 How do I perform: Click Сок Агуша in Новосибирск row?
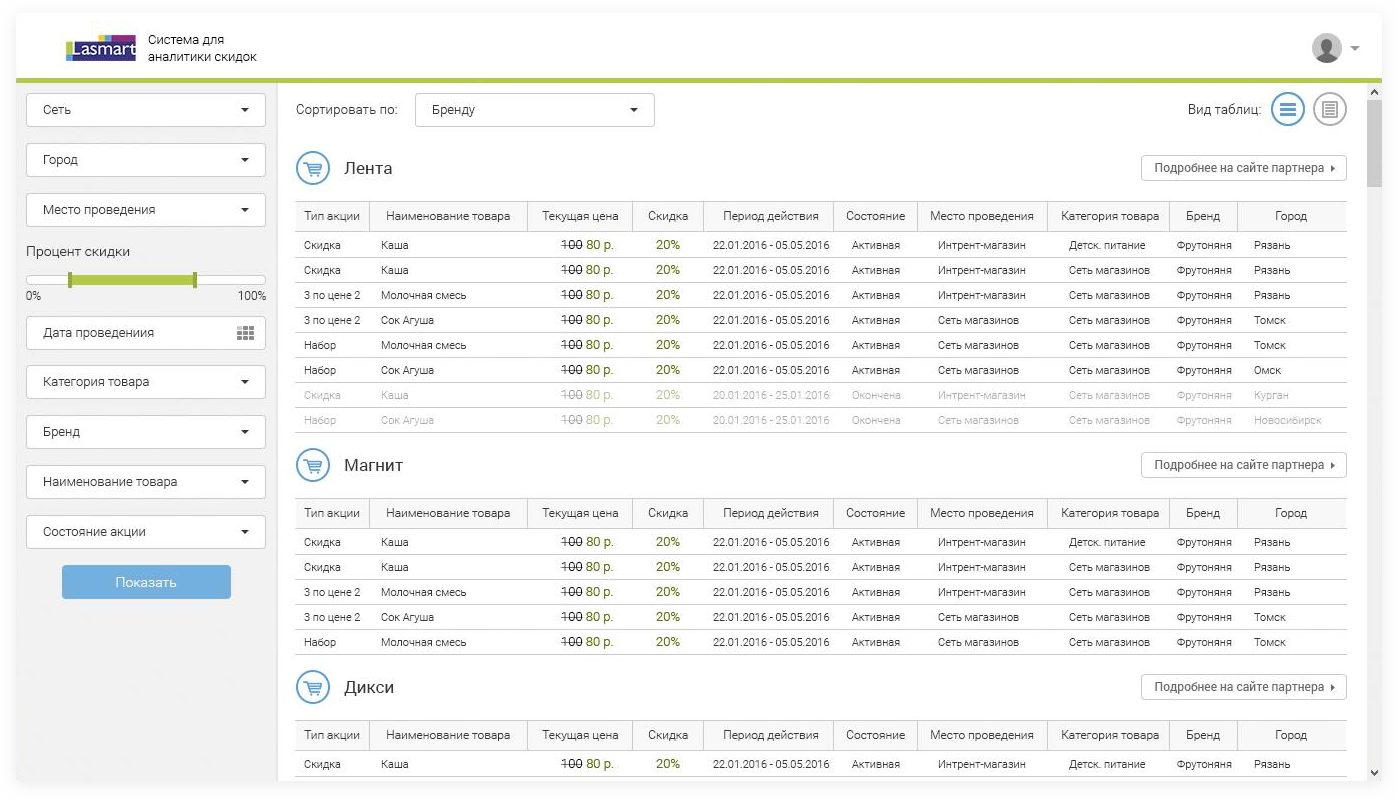click(x=407, y=420)
